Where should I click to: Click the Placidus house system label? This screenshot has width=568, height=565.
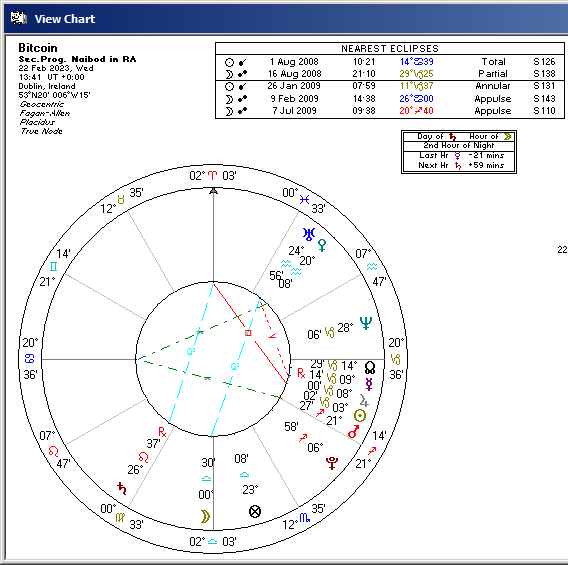pos(37,122)
